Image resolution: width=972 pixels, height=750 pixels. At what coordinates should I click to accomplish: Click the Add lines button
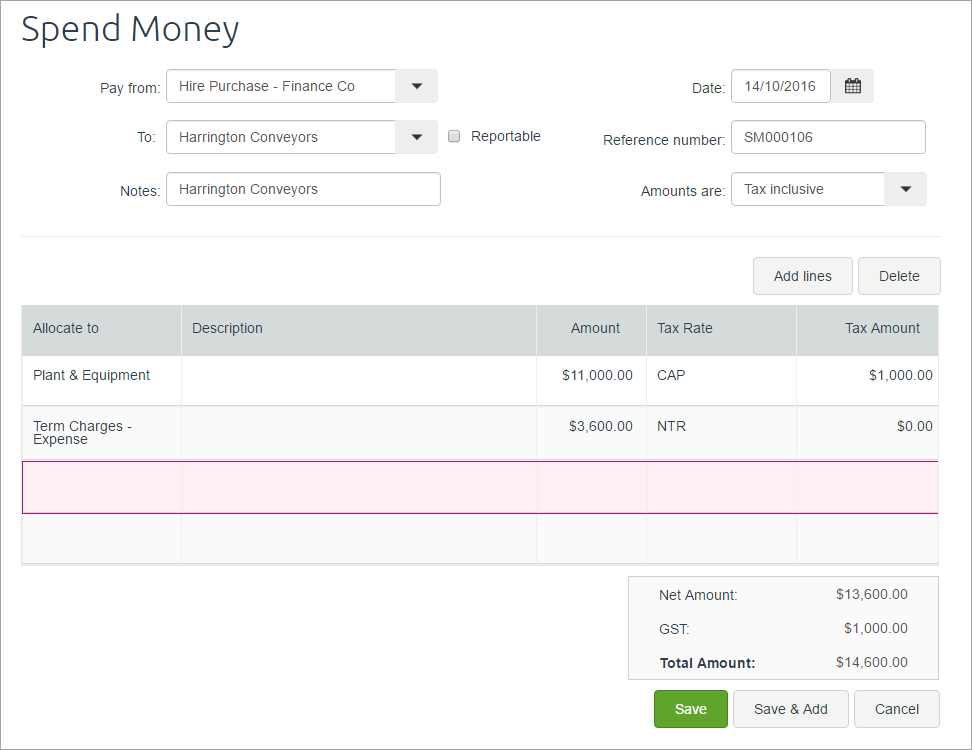coord(802,276)
